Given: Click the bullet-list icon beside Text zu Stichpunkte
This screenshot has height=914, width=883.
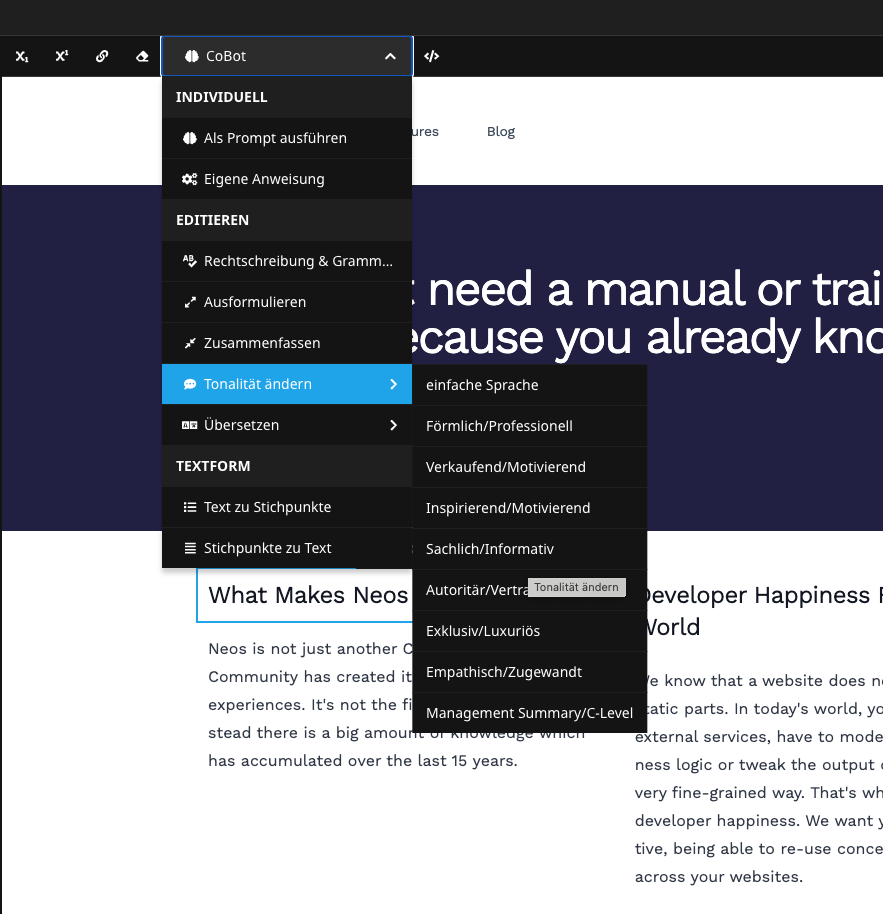Looking at the screenshot, I should [190, 507].
